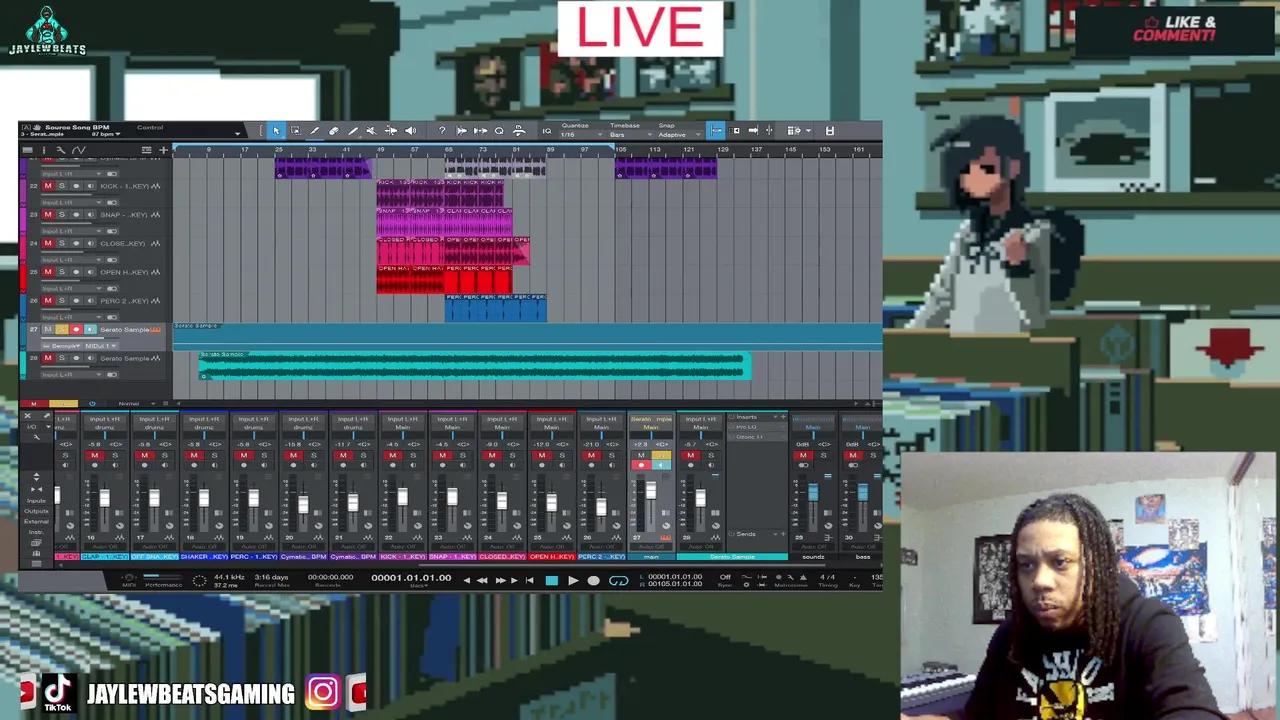Click bar 105 on the timeline ruler

coord(620,150)
